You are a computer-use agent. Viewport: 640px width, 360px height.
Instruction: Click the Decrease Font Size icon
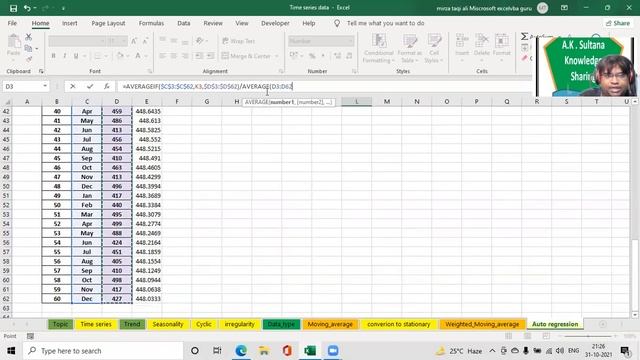click(x=145, y=41)
